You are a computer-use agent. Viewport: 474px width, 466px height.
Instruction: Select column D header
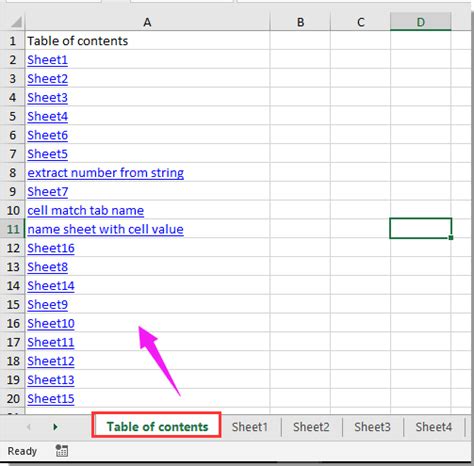click(x=421, y=22)
